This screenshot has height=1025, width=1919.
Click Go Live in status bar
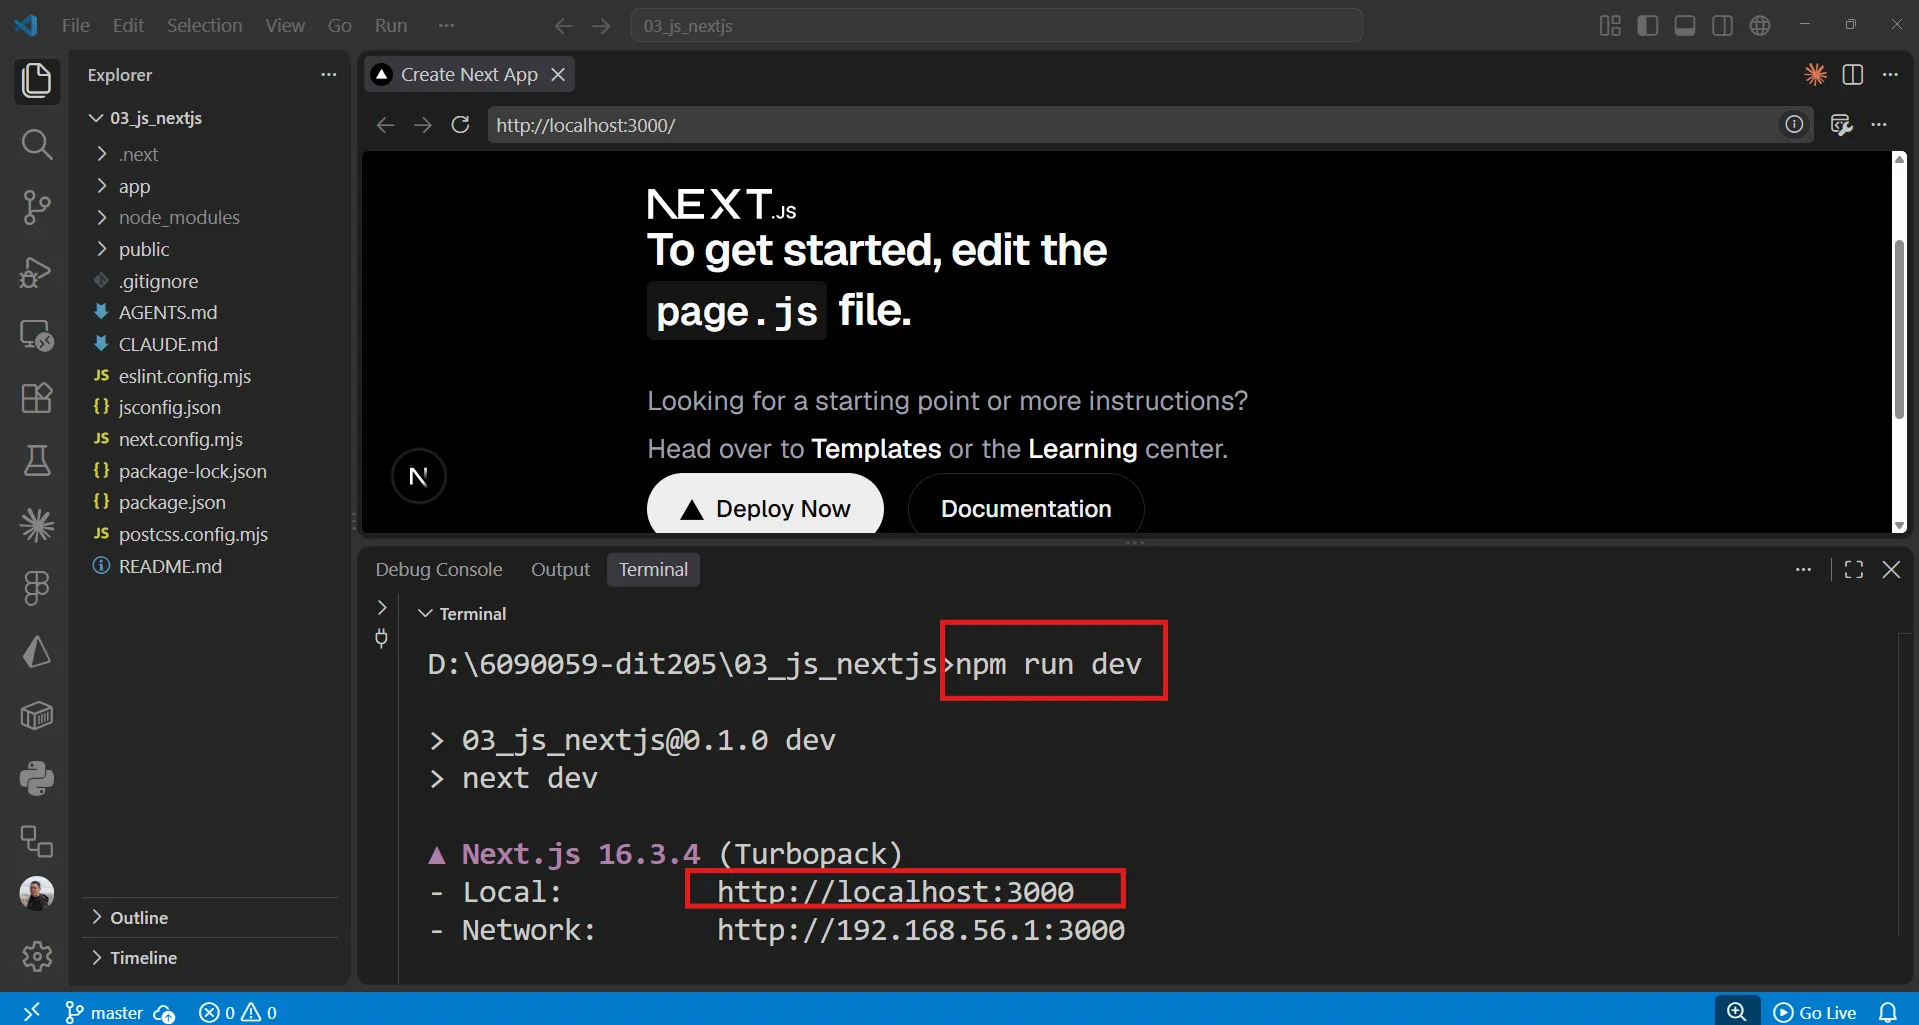point(1815,1012)
